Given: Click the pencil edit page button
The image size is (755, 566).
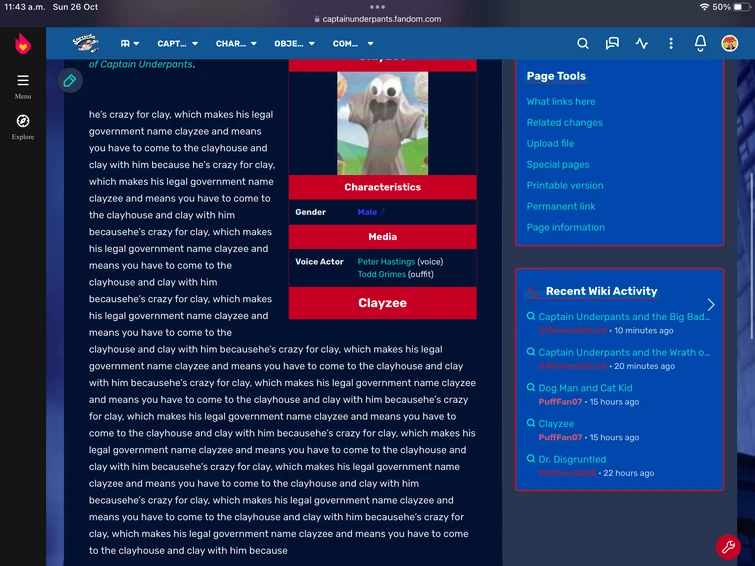Looking at the screenshot, I should point(70,80).
